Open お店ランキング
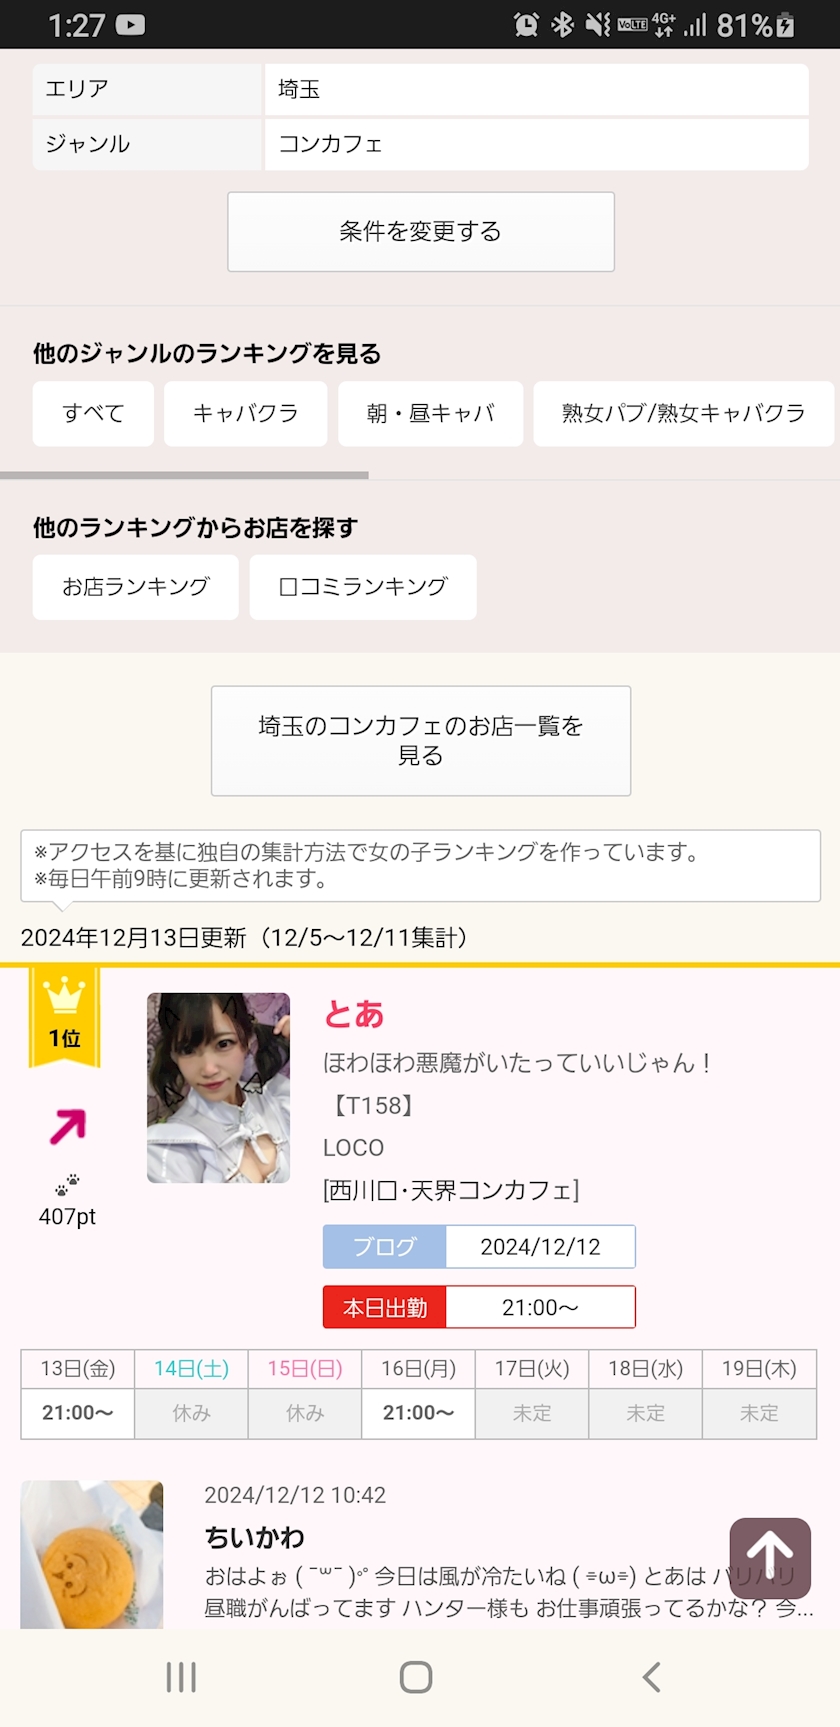The height and width of the screenshot is (1727, 840). (x=136, y=587)
